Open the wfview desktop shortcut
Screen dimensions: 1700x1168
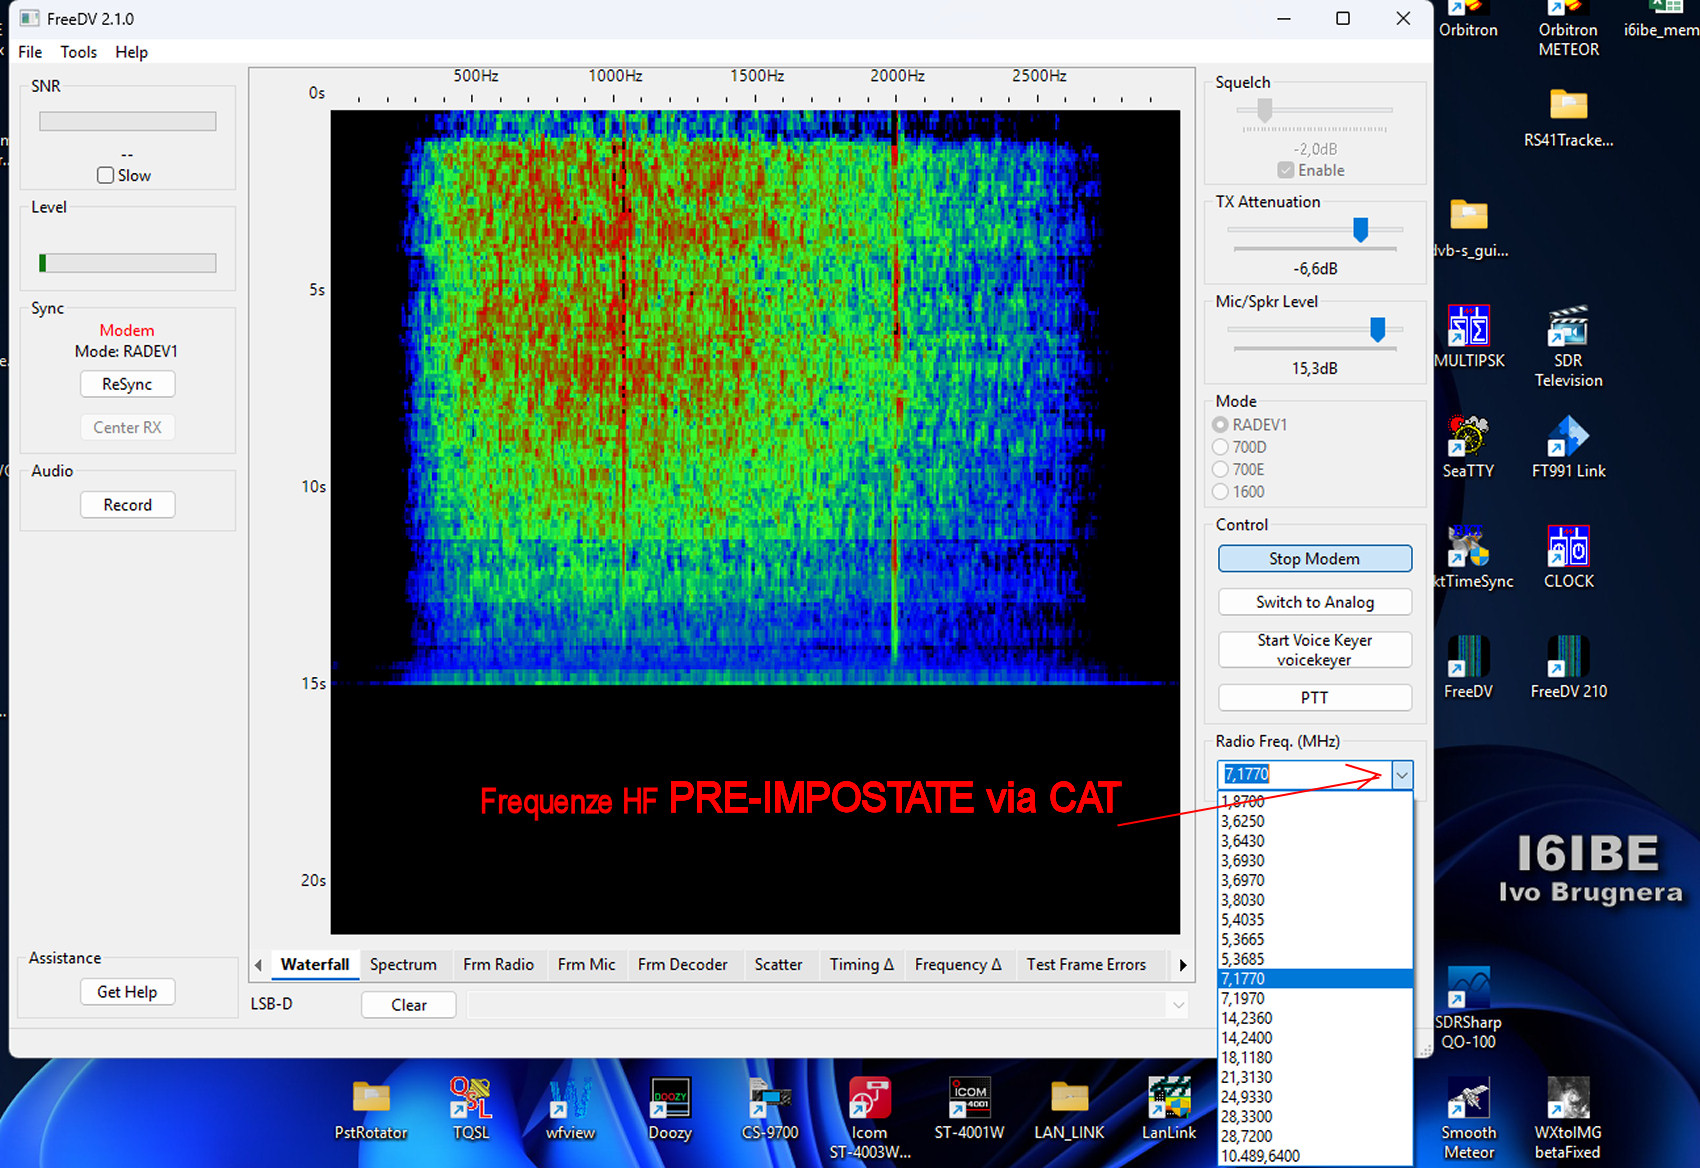[570, 1100]
